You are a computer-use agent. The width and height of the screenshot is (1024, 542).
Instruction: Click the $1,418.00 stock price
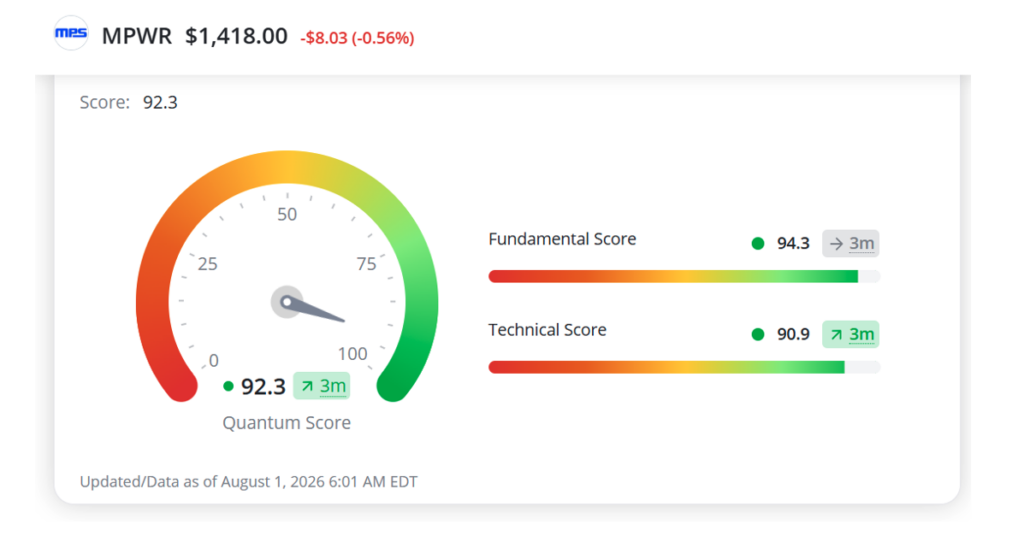click(x=236, y=36)
